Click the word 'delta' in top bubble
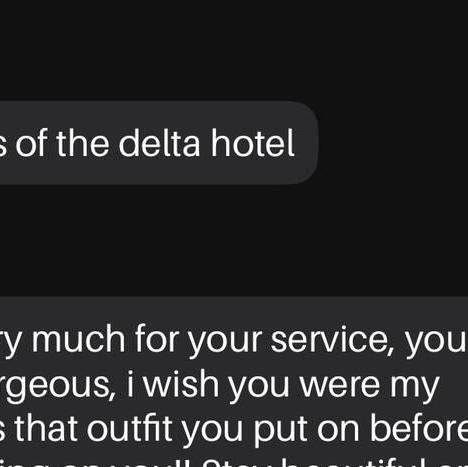This screenshot has width=468, height=467. [x=159, y=143]
